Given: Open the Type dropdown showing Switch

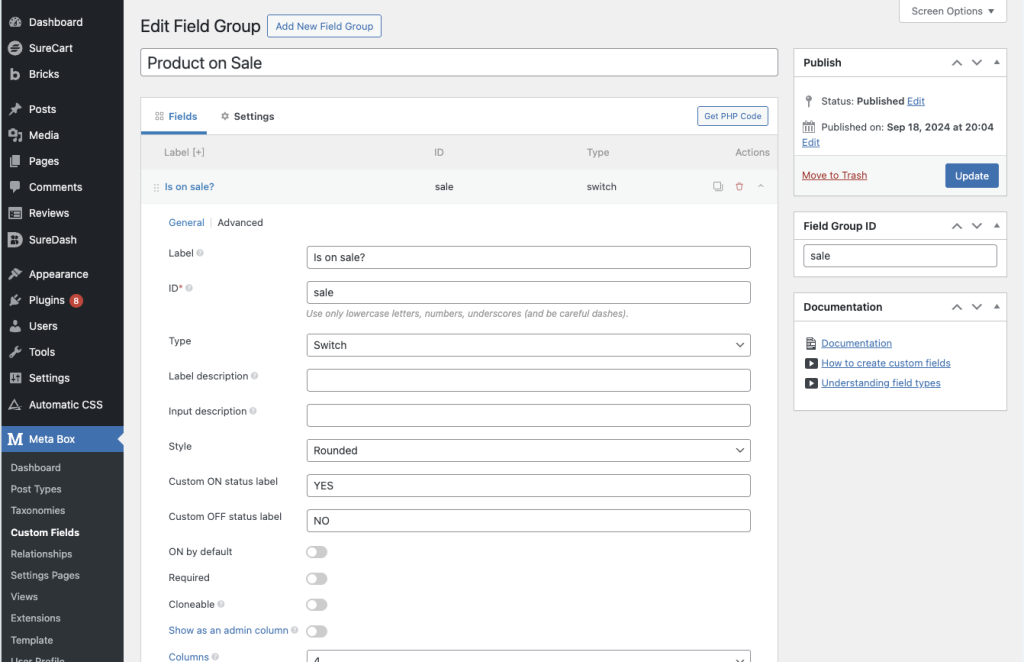Looking at the screenshot, I should coord(528,345).
